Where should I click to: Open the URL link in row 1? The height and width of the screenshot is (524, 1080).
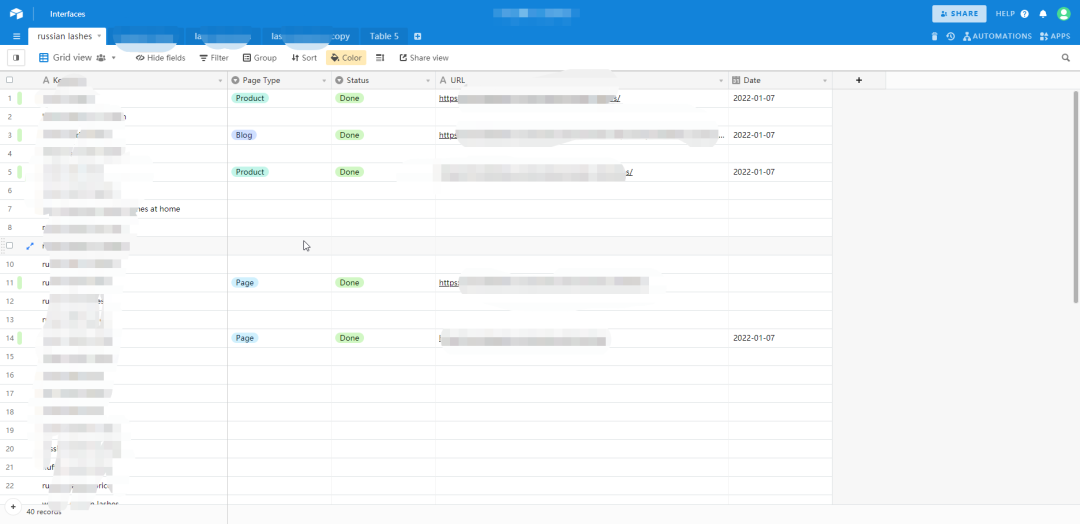pos(530,98)
